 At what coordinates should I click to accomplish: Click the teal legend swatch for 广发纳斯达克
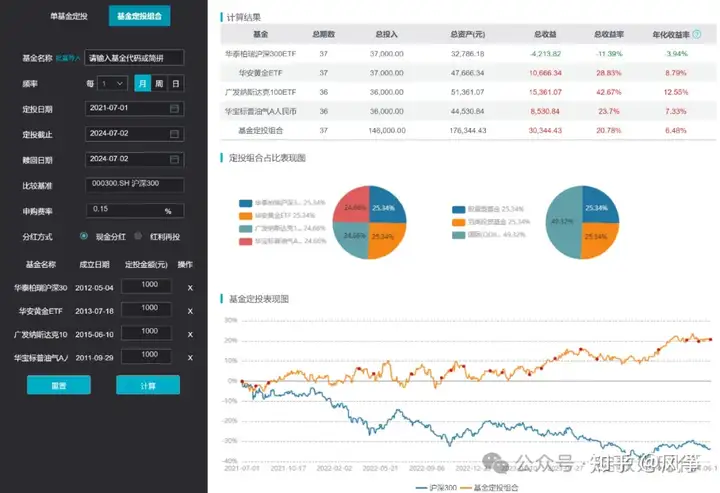click(246, 229)
